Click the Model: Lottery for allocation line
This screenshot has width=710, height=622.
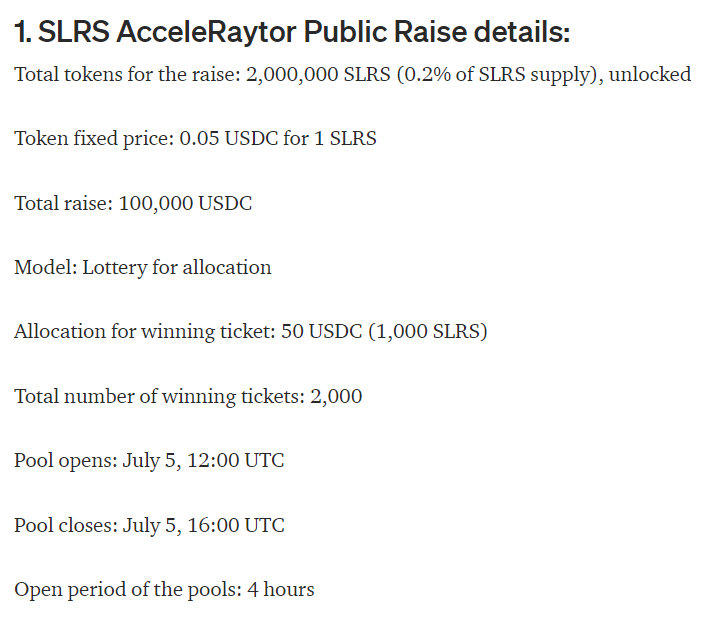[143, 268]
